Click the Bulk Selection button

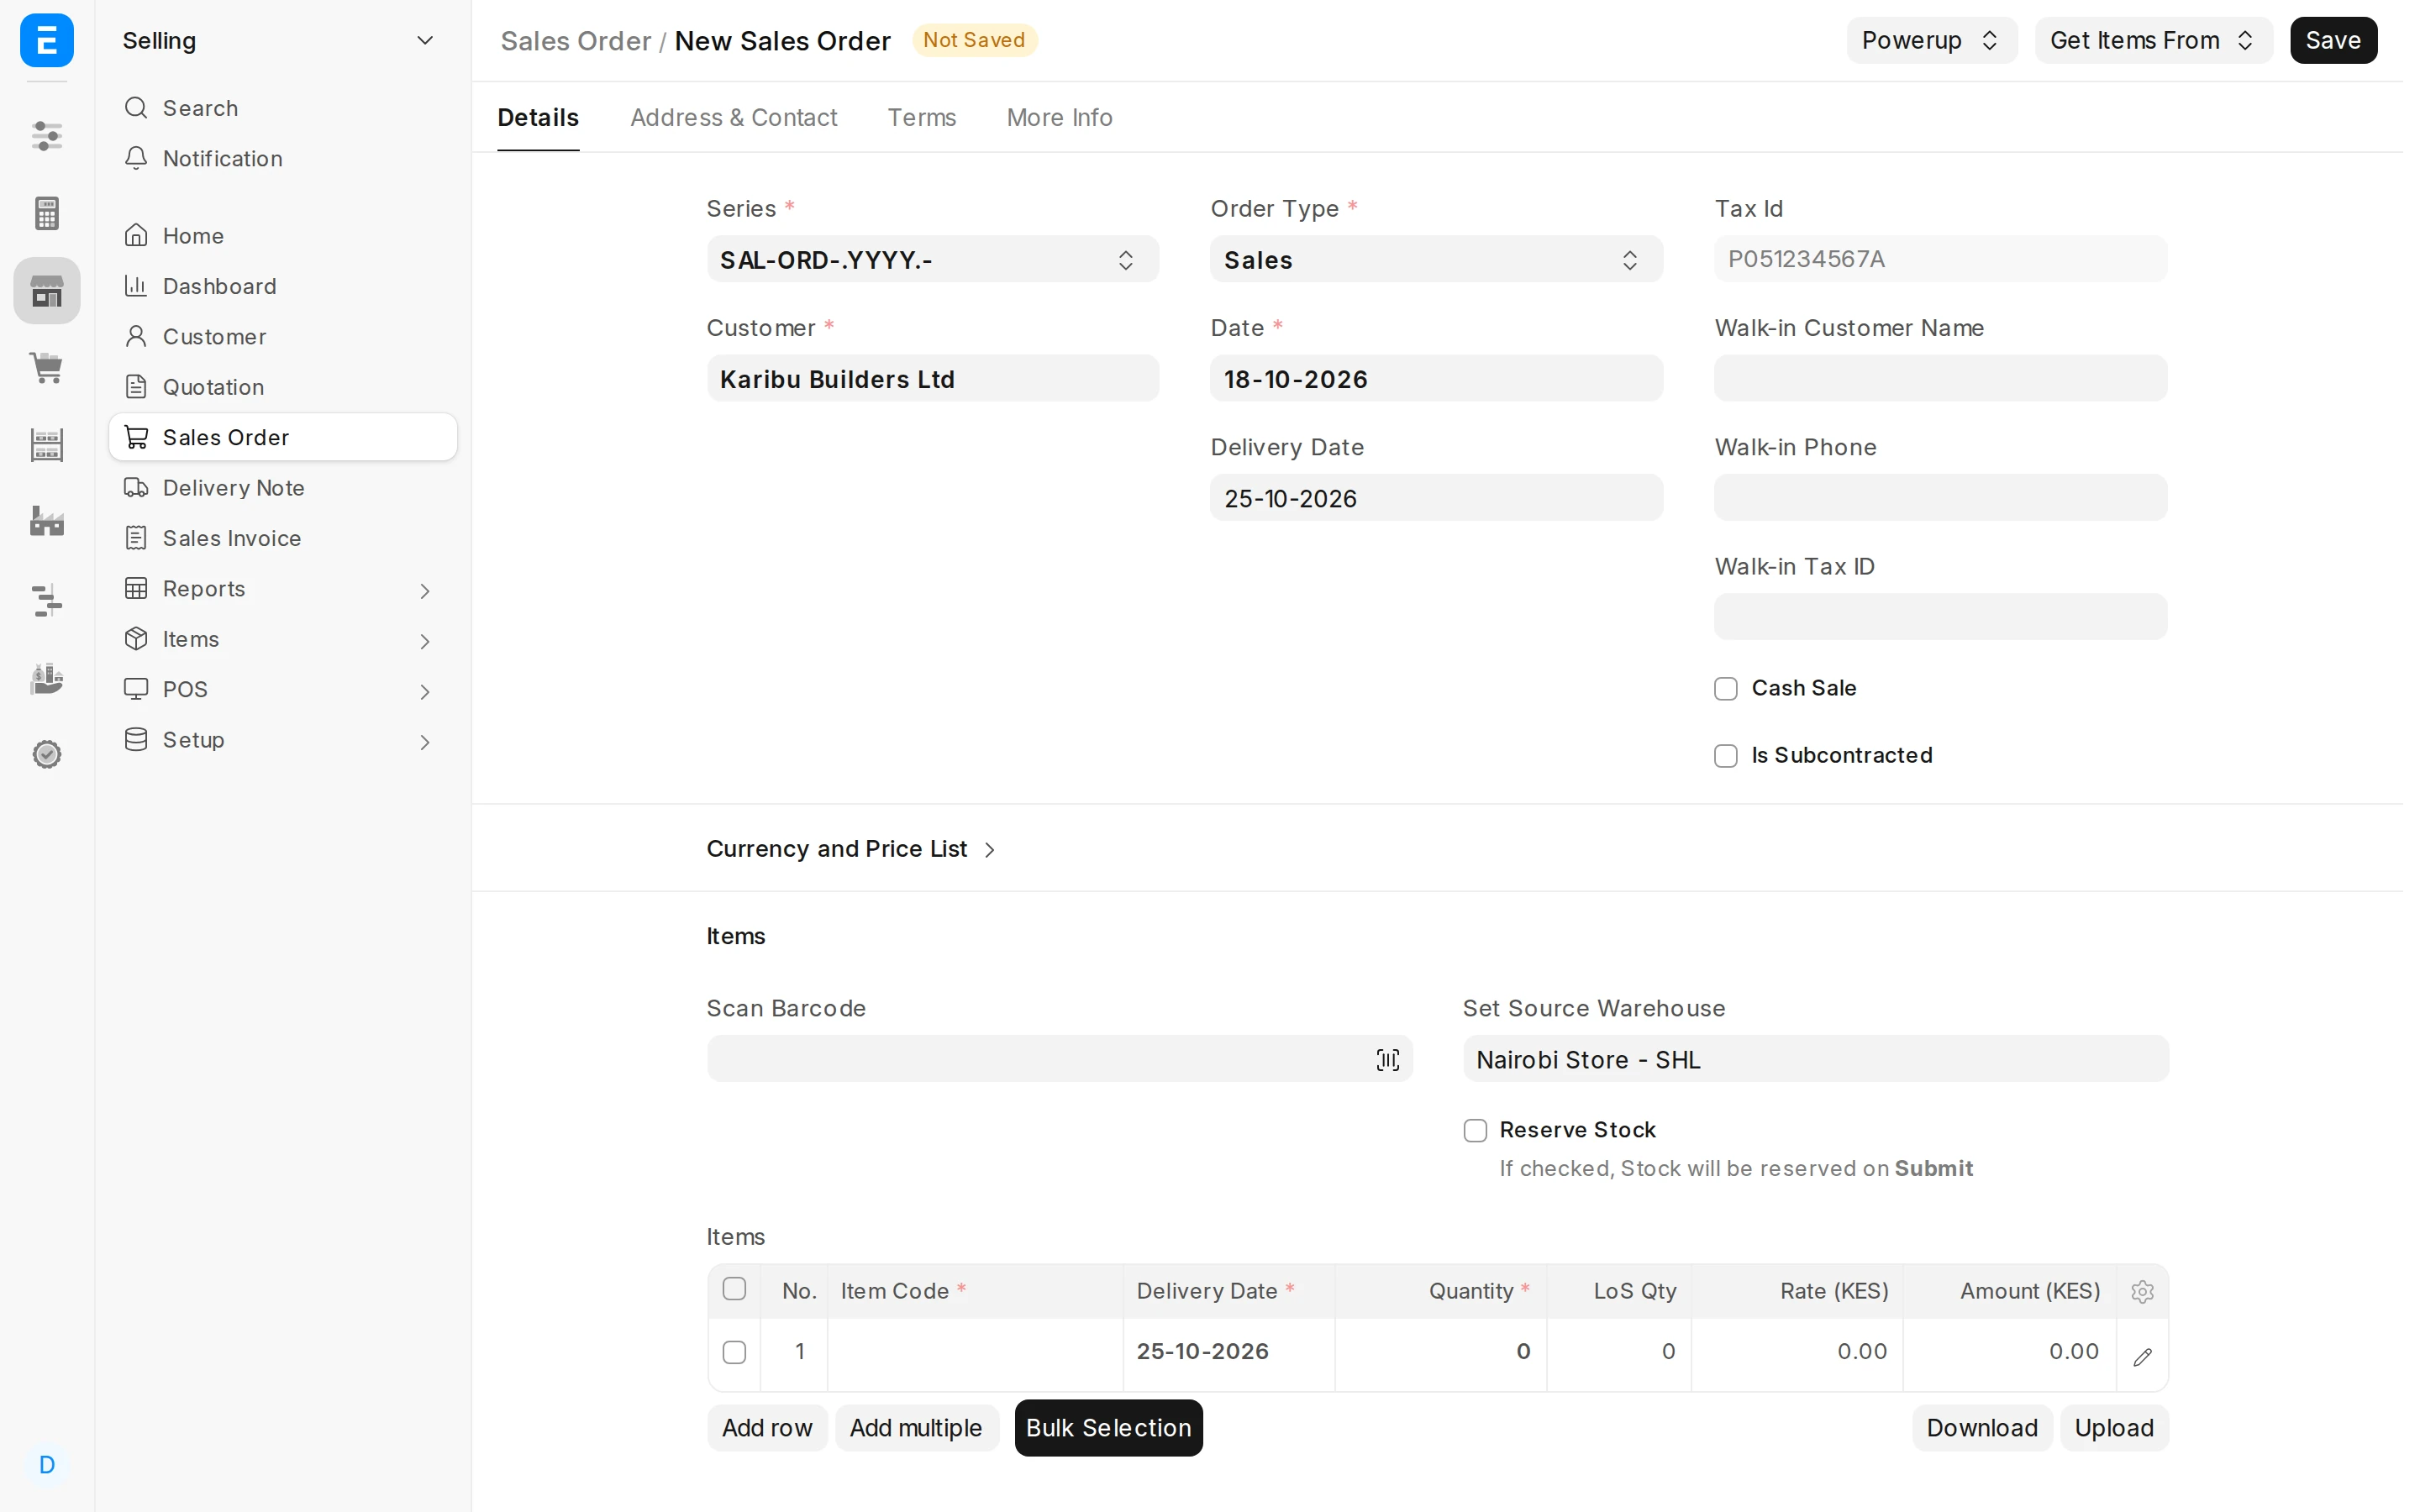(x=1108, y=1428)
